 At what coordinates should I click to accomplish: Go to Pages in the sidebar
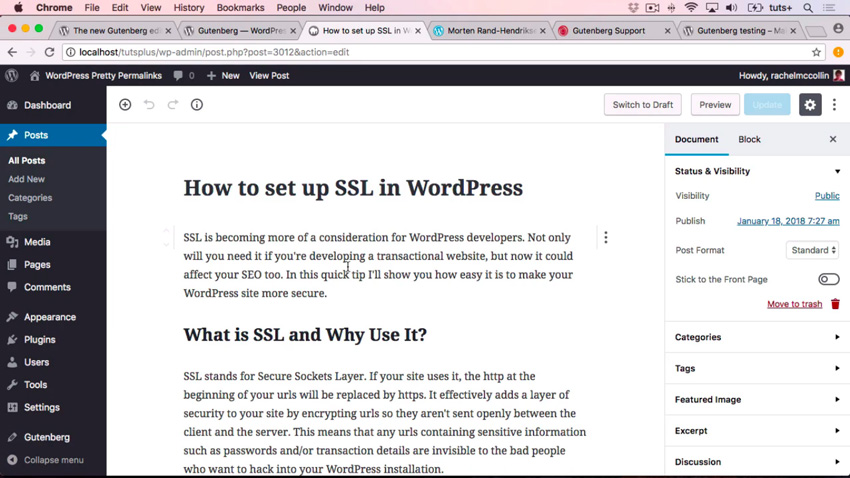pos(53,264)
